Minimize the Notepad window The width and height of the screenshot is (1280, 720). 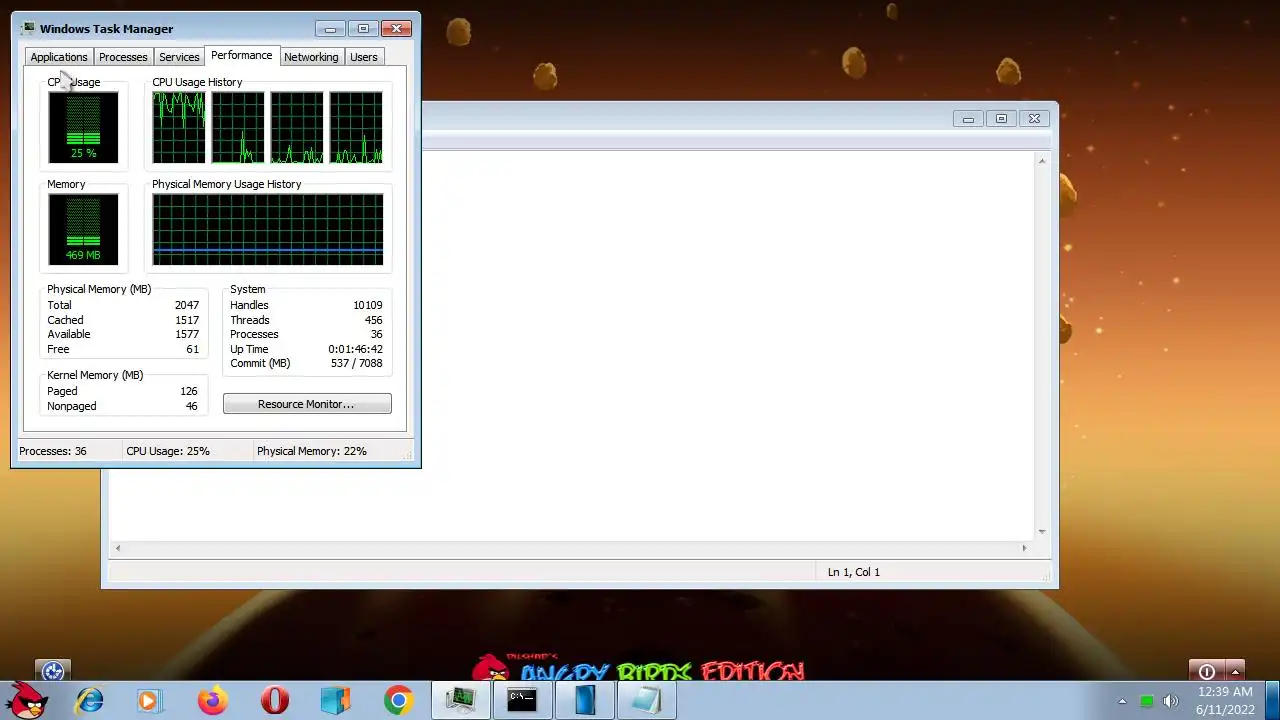pyautogui.click(x=968, y=118)
